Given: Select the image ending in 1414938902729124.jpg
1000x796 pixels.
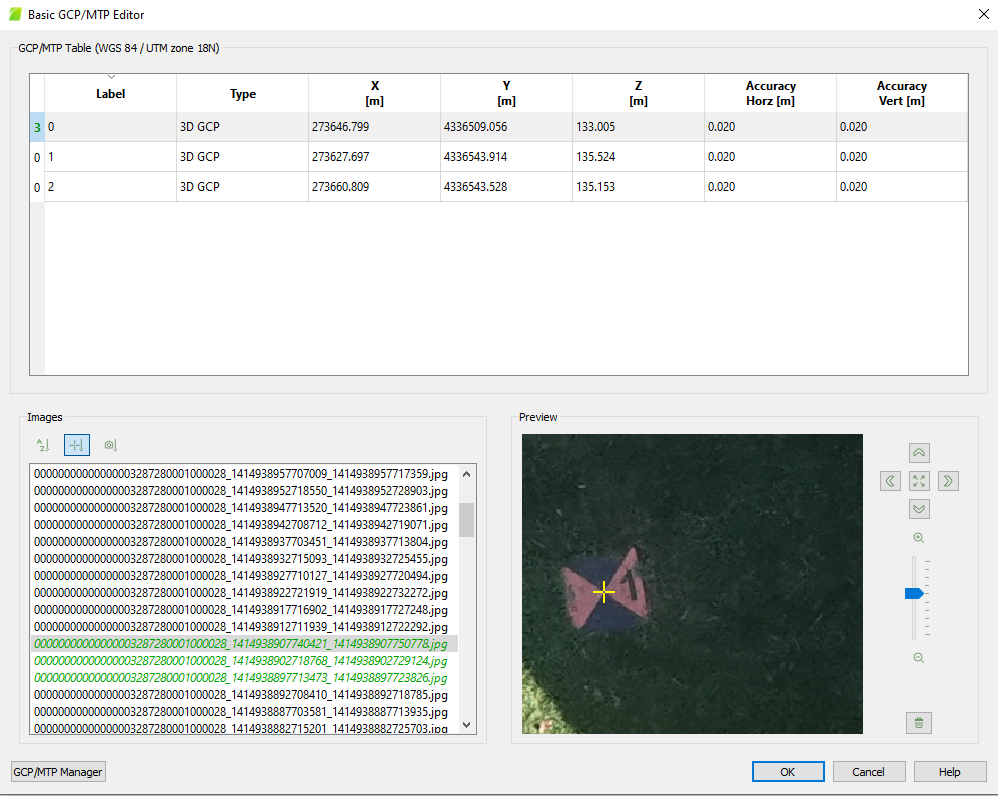Looking at the screenshot, I should click(240, 661).
